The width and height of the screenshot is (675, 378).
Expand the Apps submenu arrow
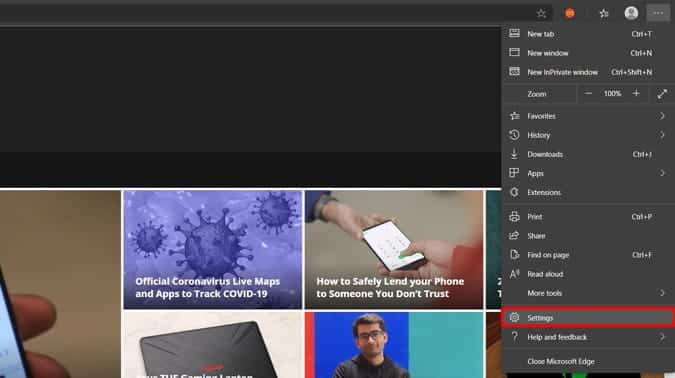(x=662, y=173)
